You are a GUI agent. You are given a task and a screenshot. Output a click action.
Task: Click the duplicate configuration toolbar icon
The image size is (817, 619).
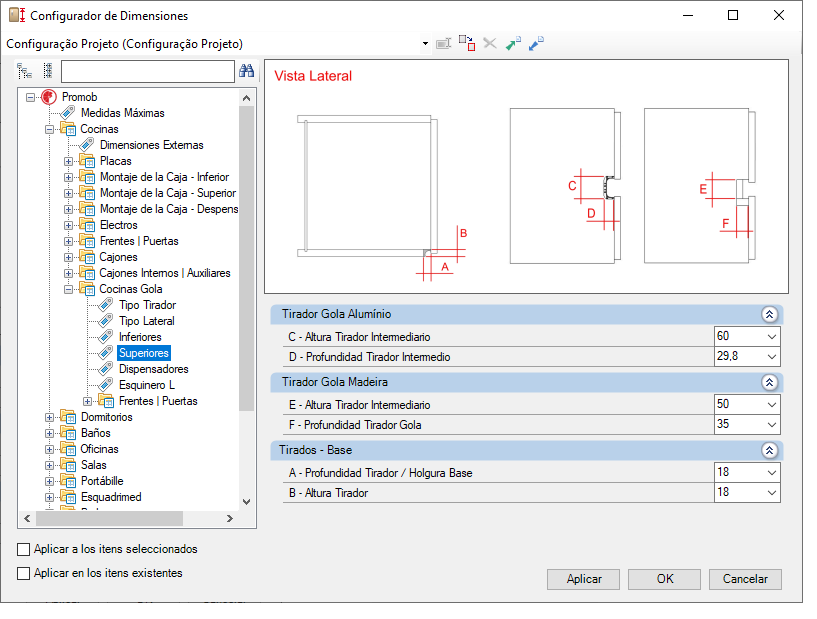(467, 43)
